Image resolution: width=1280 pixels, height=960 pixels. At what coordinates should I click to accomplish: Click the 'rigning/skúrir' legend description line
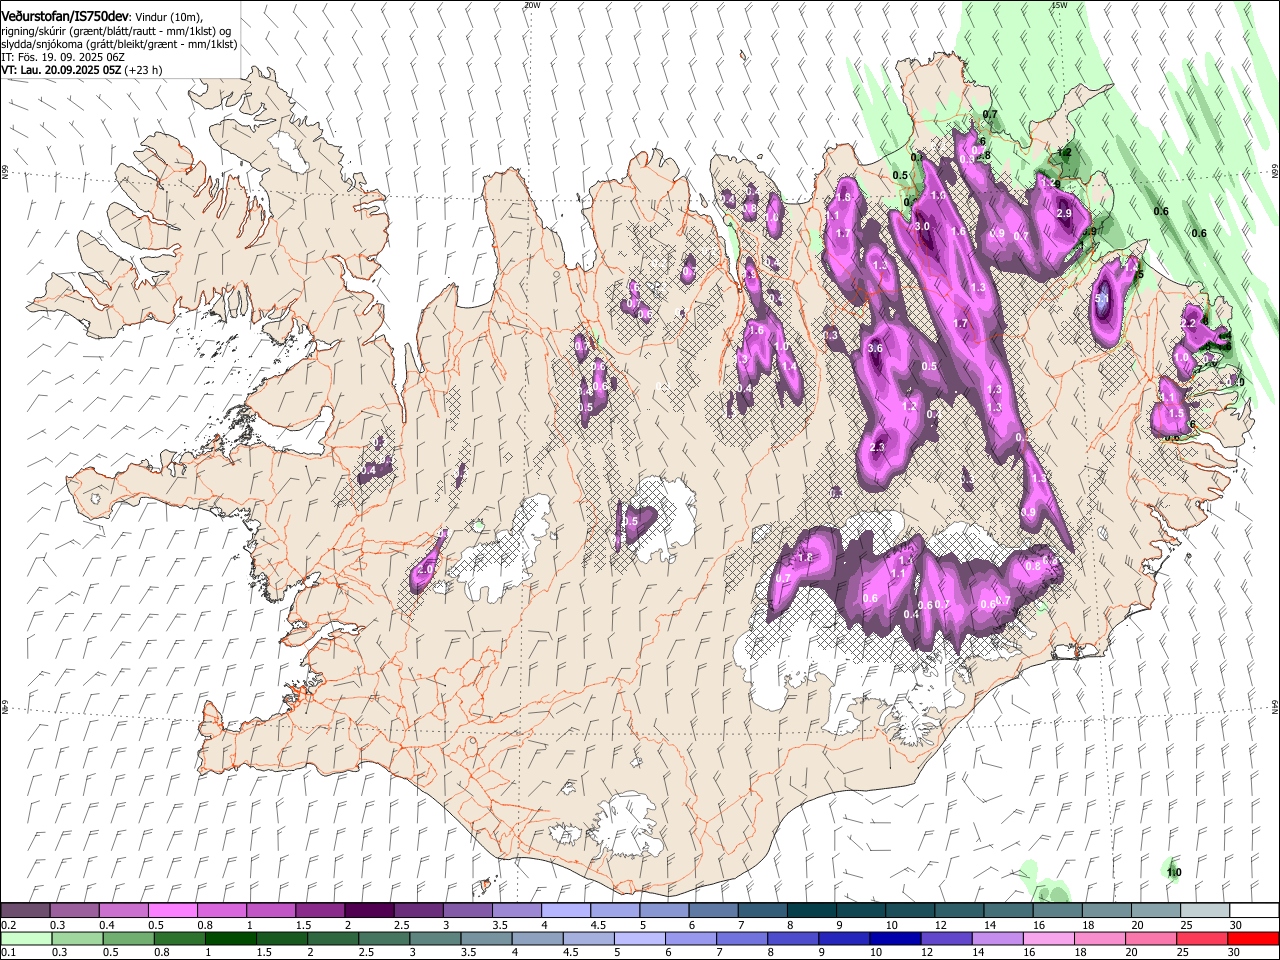116,31
